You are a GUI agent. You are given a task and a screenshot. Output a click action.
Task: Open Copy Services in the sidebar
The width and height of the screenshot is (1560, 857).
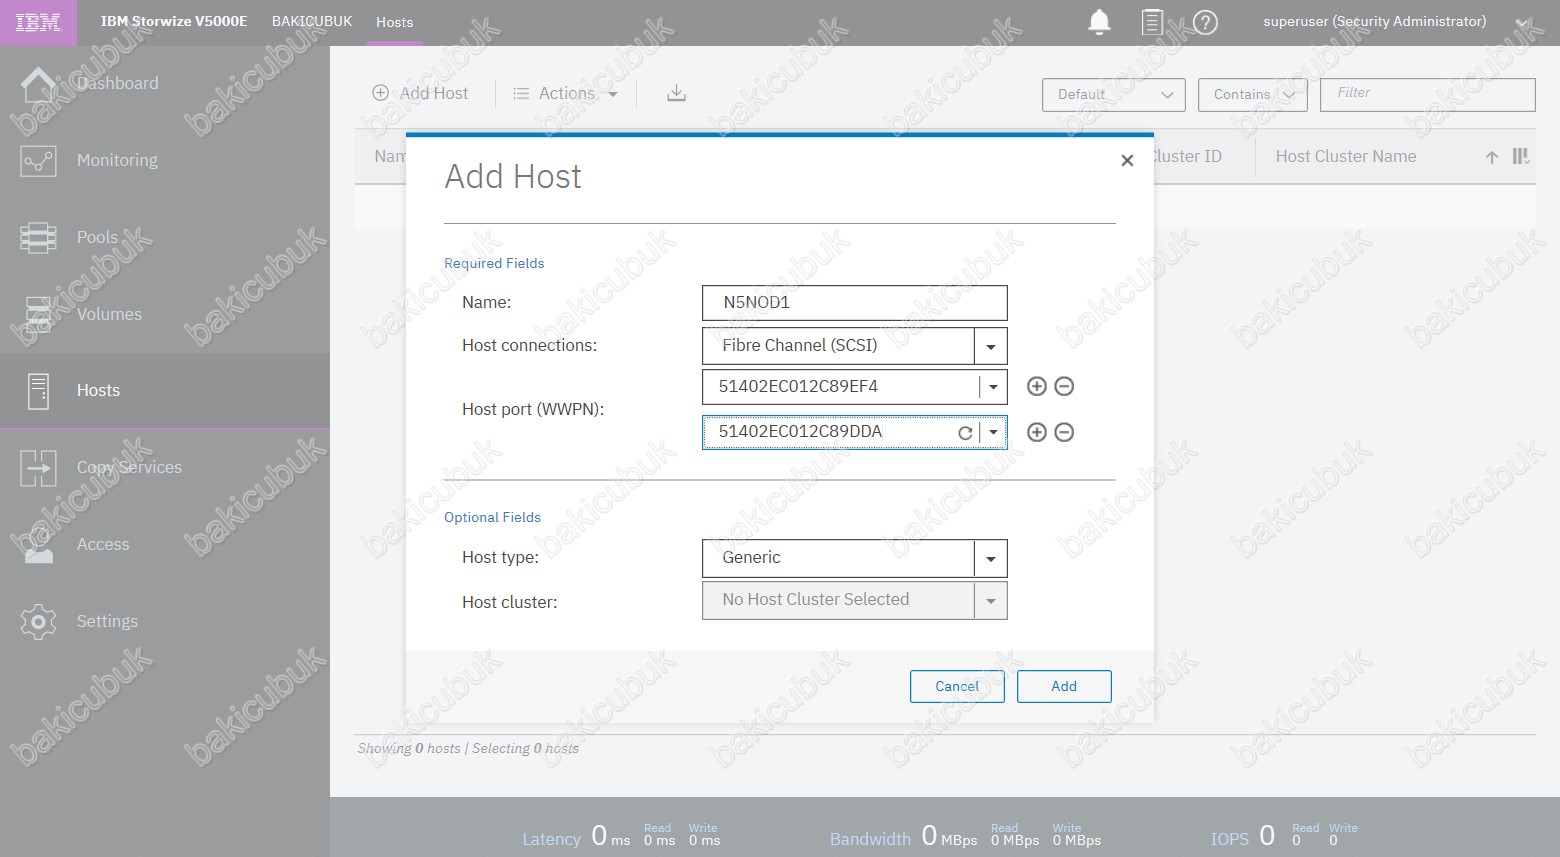point(165,468)
